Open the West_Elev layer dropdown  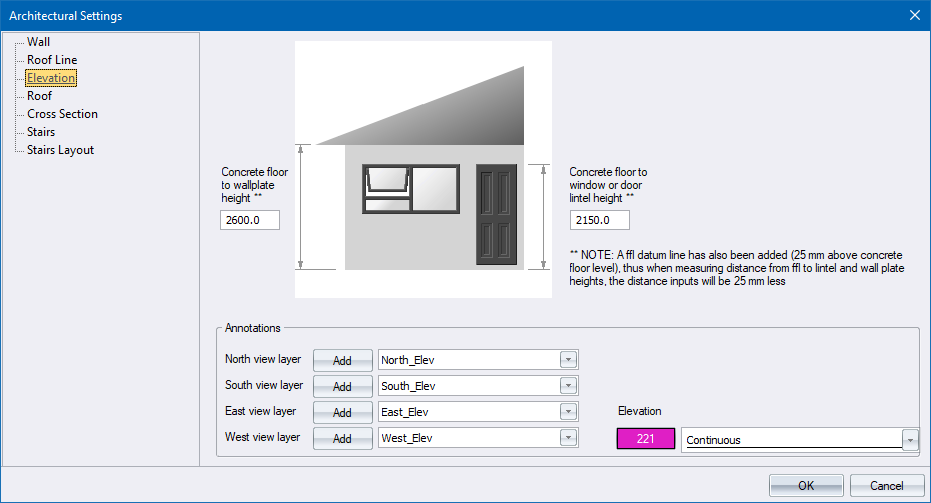(568, 438)
